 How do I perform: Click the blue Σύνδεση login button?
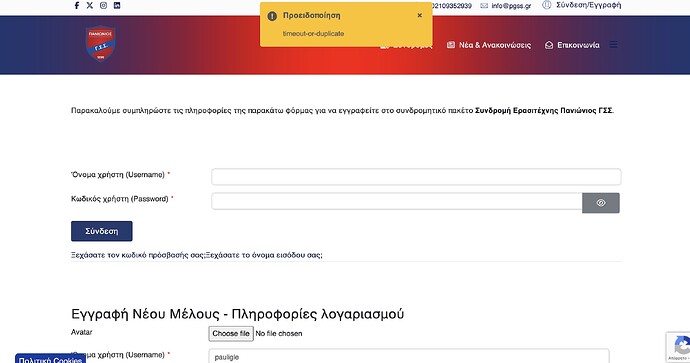102,231
